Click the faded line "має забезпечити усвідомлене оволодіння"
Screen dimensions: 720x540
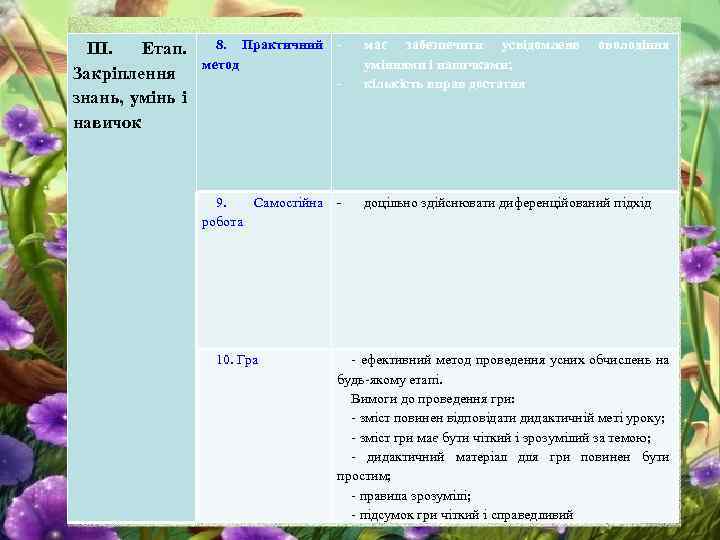[516, 45]
